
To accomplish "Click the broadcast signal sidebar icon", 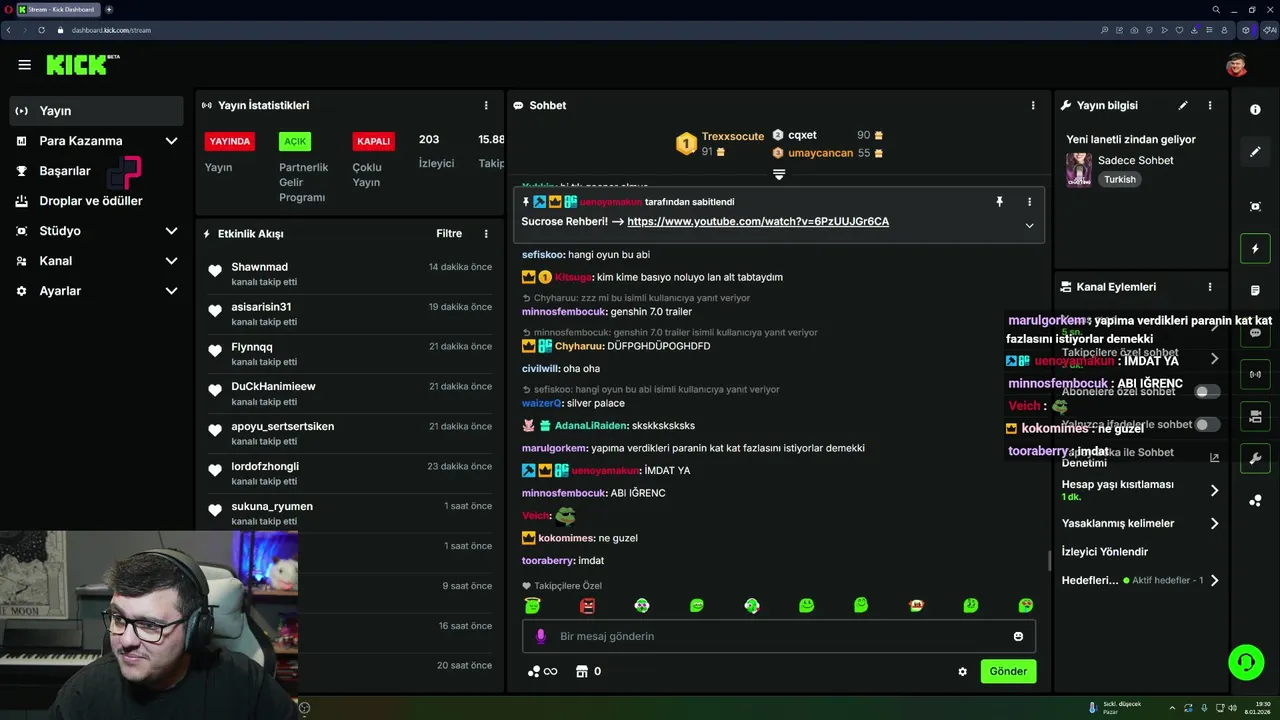I will [1255, 375].
